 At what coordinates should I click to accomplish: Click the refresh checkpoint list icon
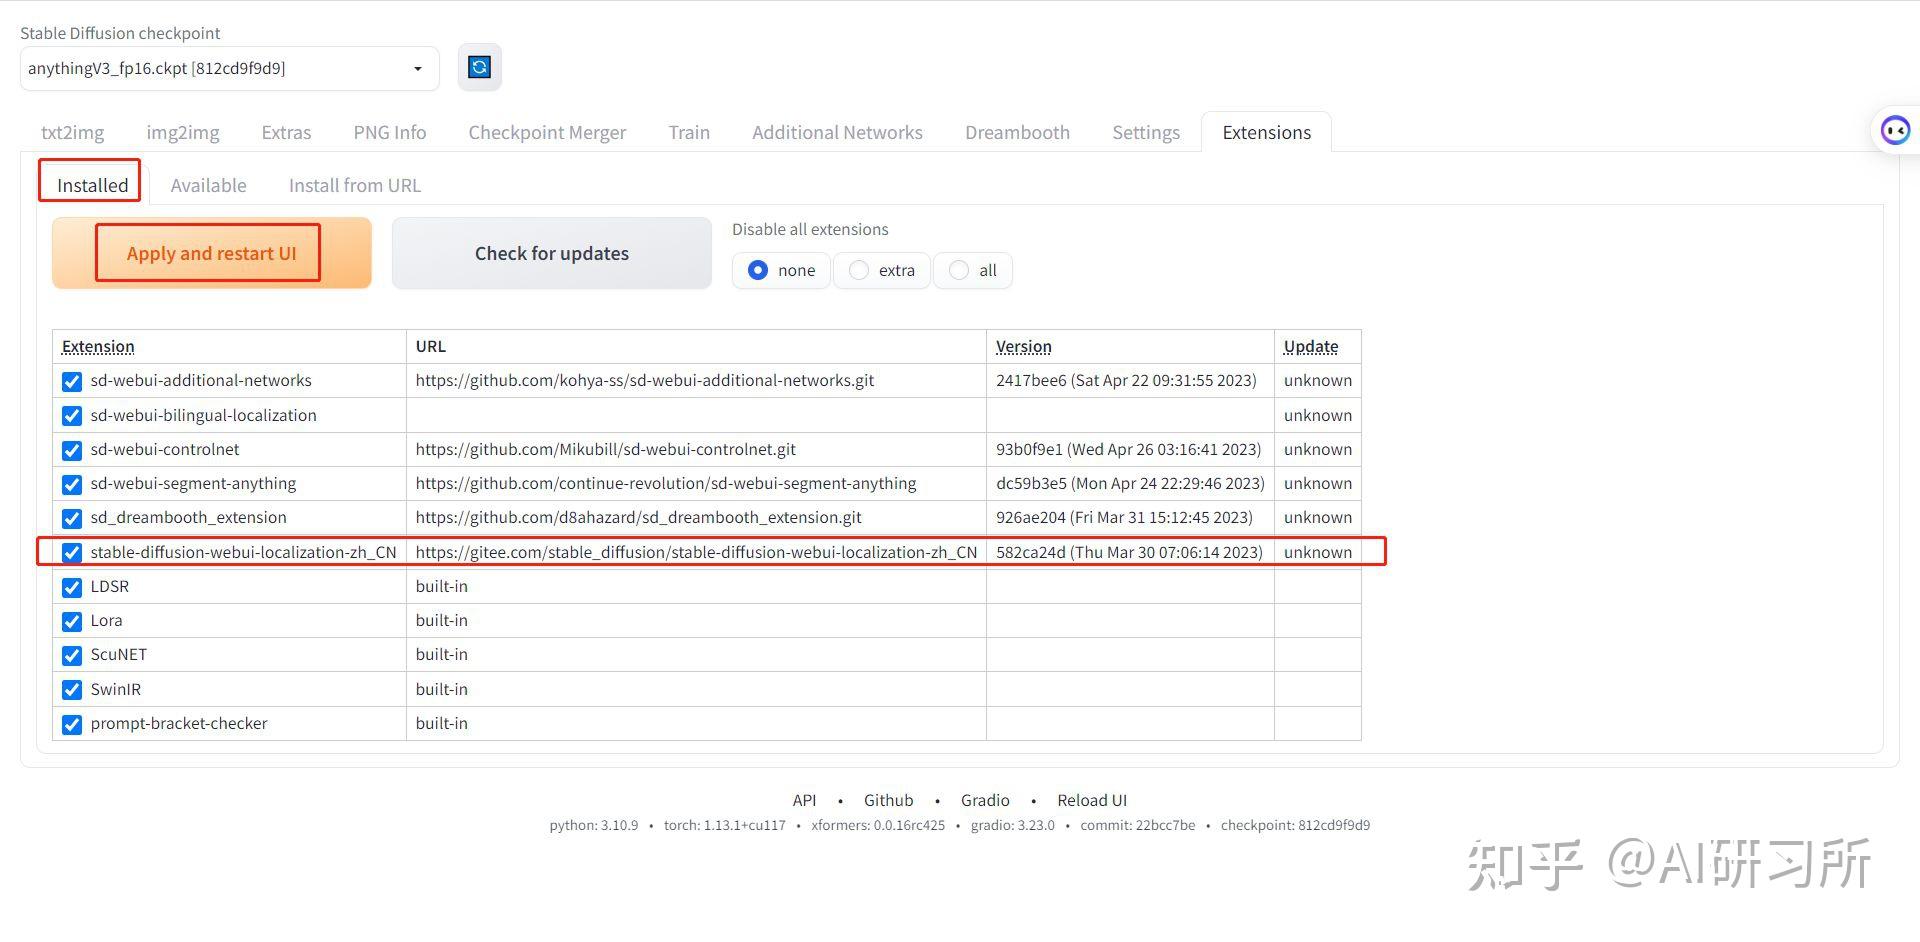(x=480, y=67)
